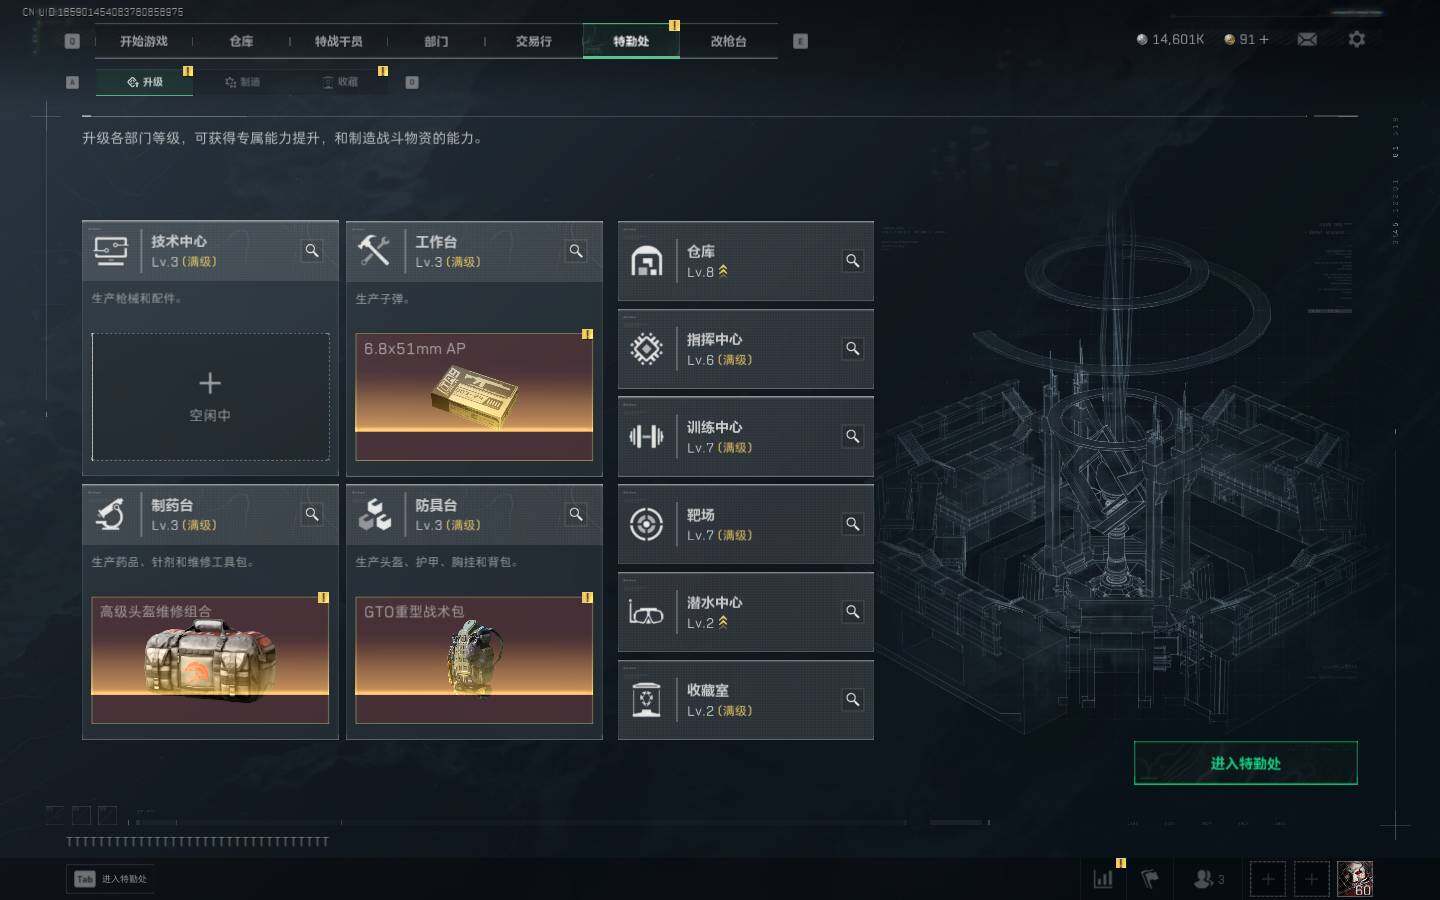The image size is (1440, 900).
Task: Click magnifier on 潜水中心 row
Action: coord(852,612)
